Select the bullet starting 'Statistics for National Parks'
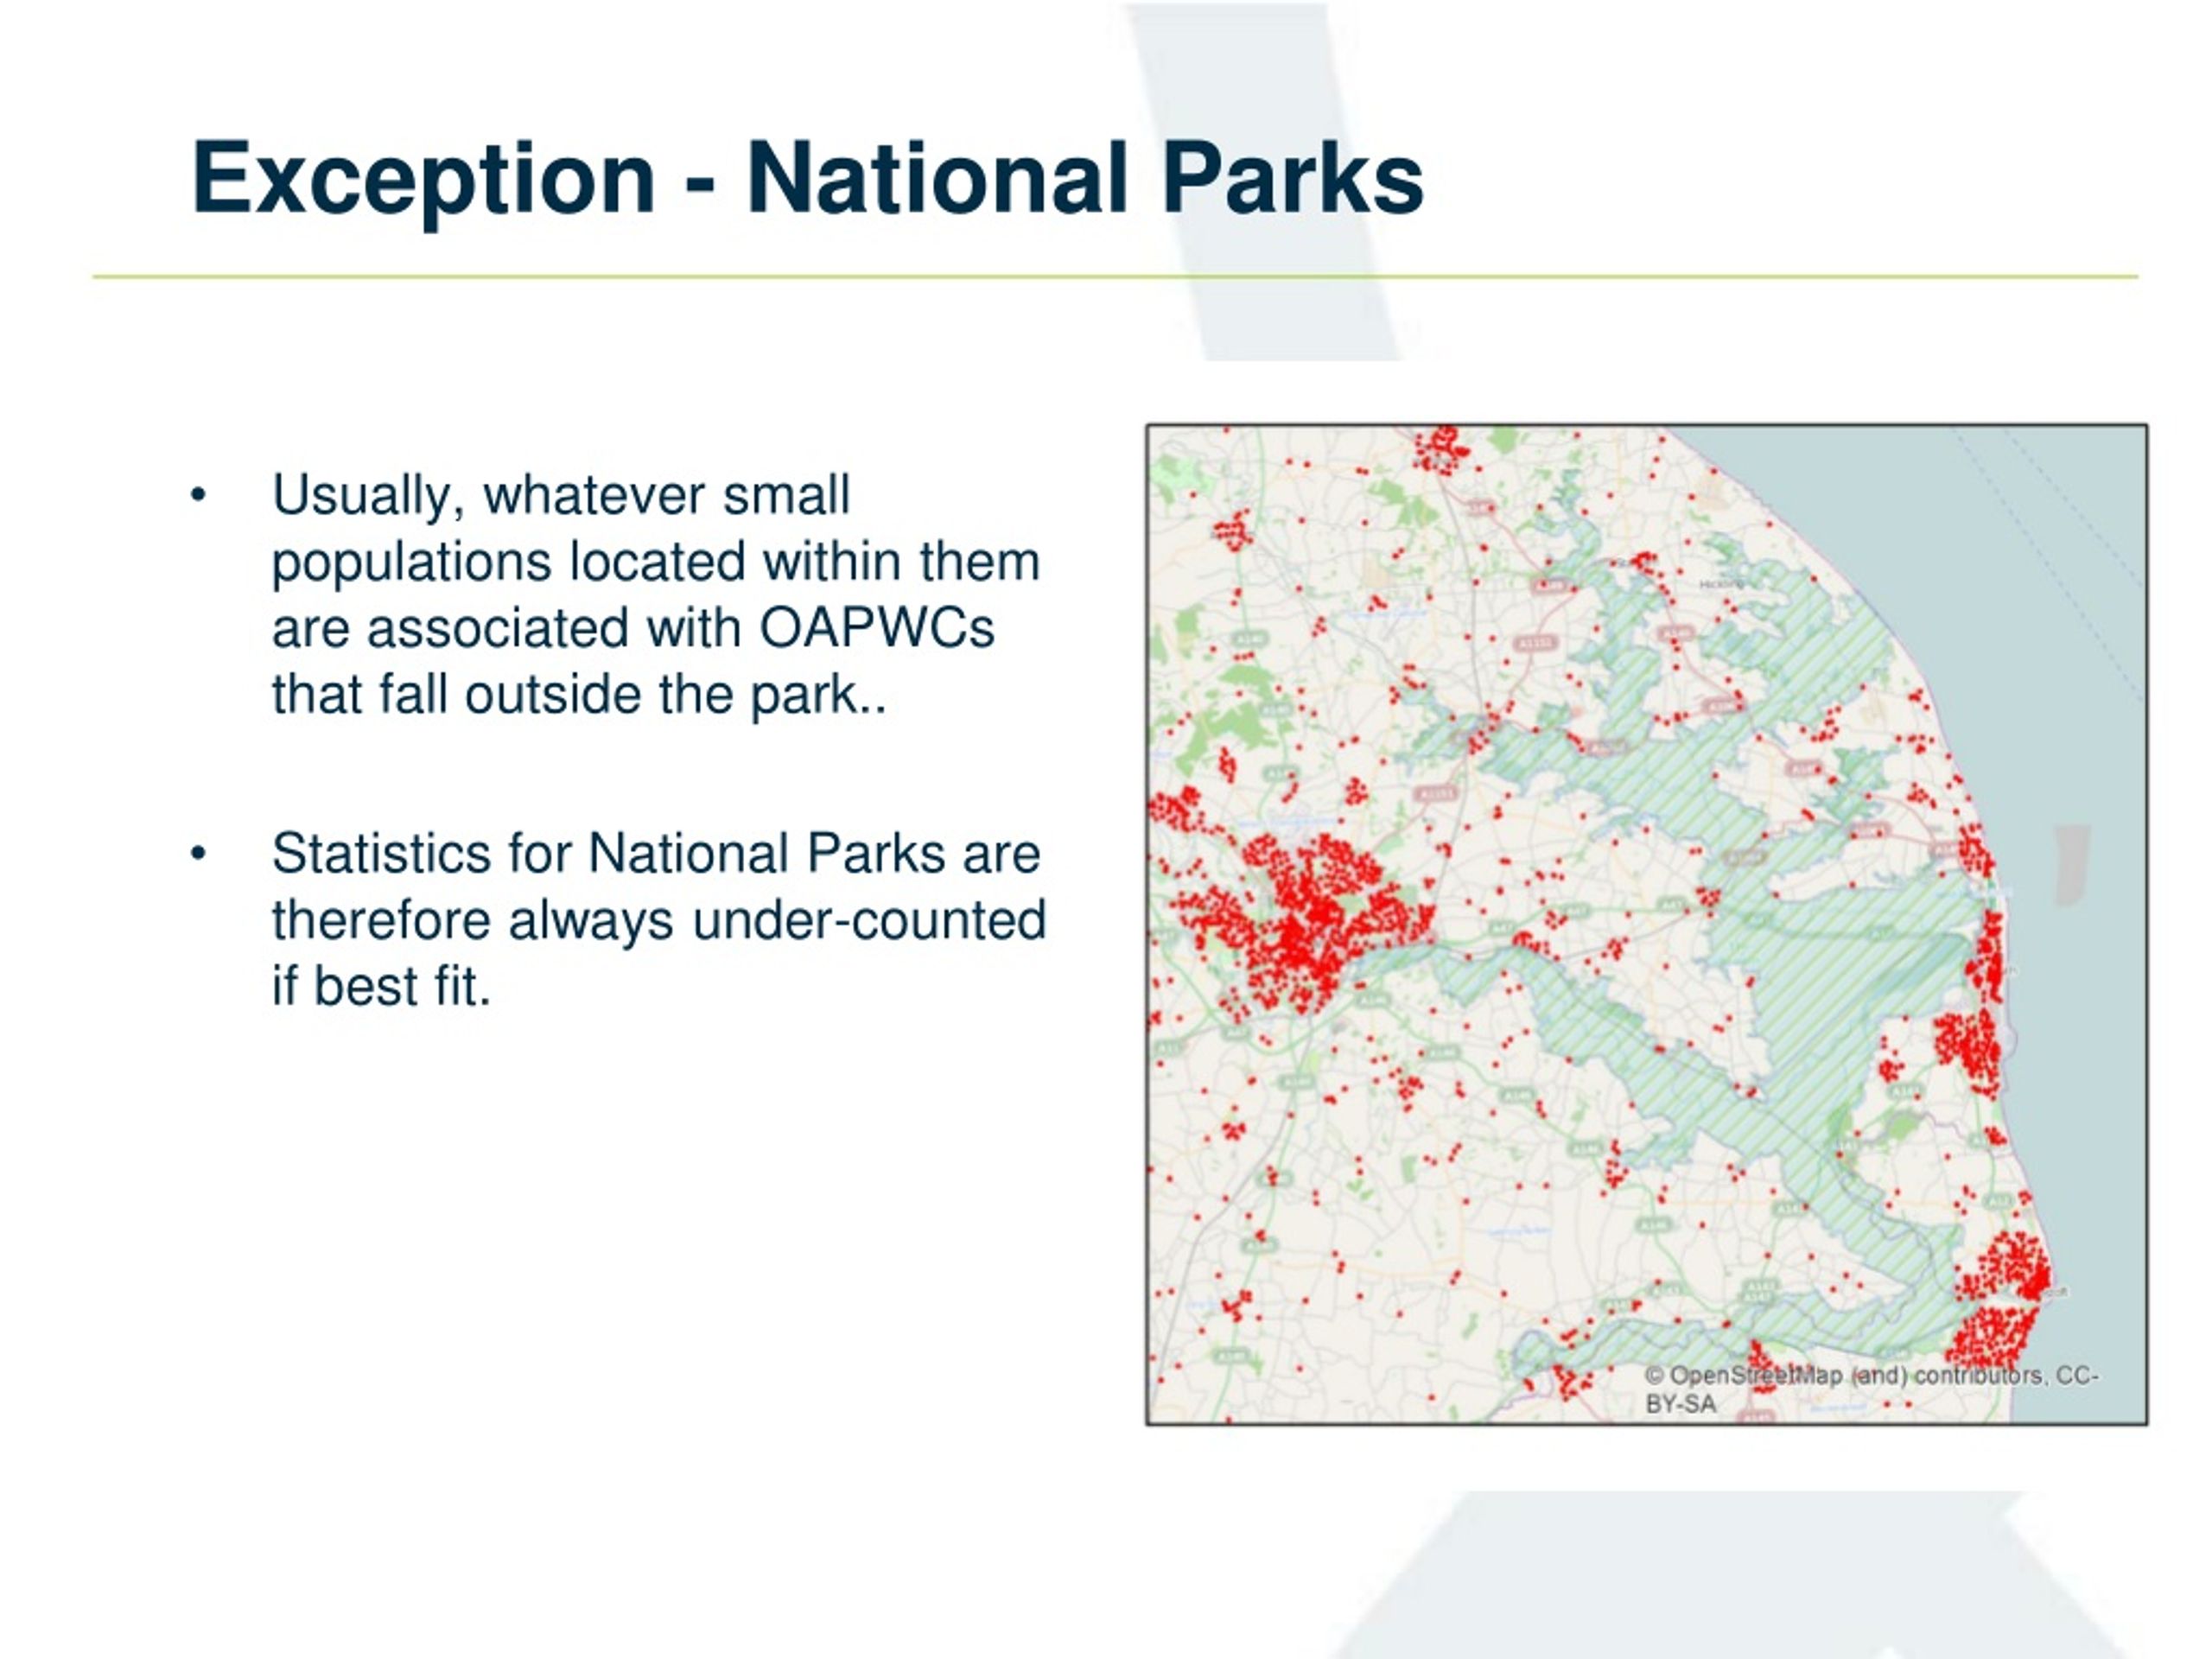 coord(659,919)
